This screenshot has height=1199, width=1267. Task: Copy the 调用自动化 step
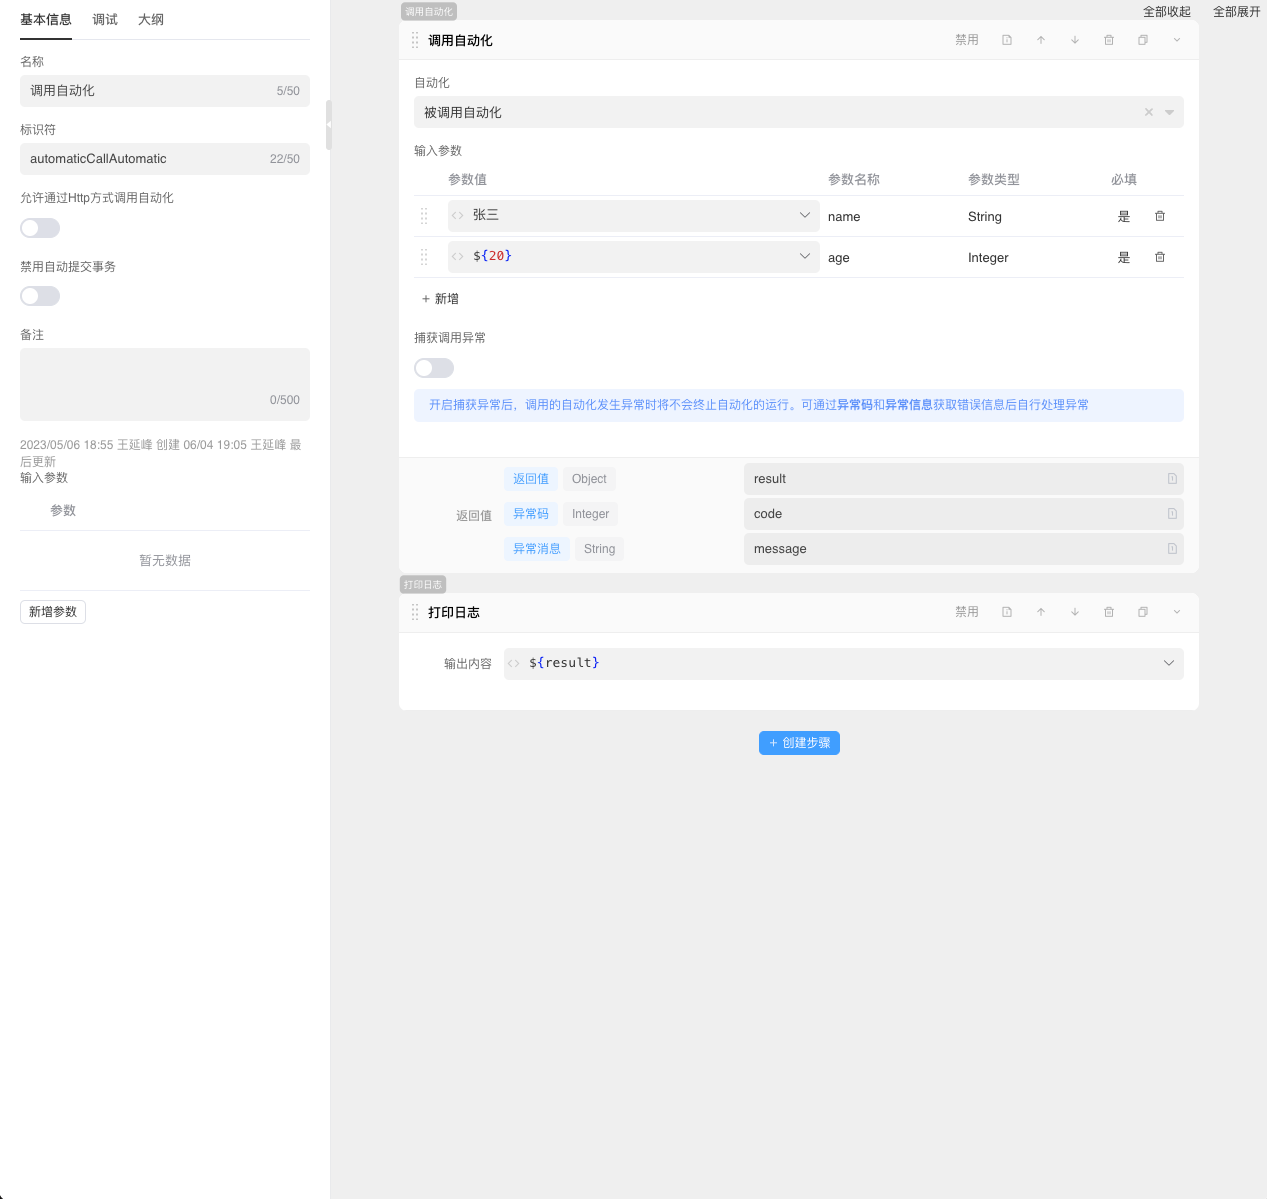coord(1143,40)
